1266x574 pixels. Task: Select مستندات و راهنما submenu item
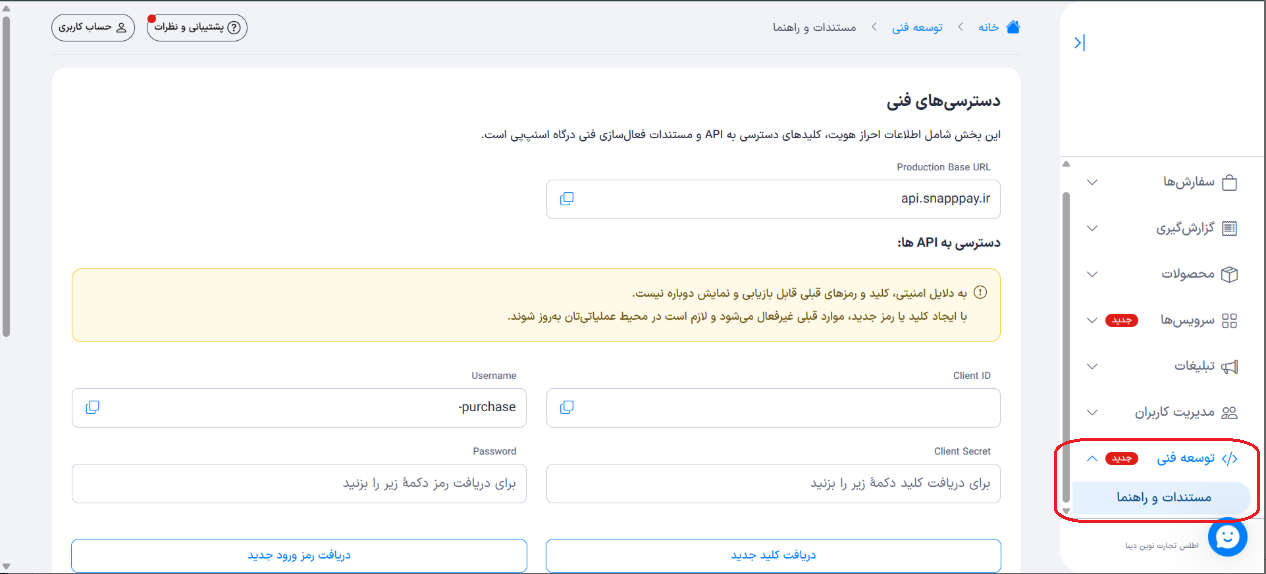pos(1161,498)
